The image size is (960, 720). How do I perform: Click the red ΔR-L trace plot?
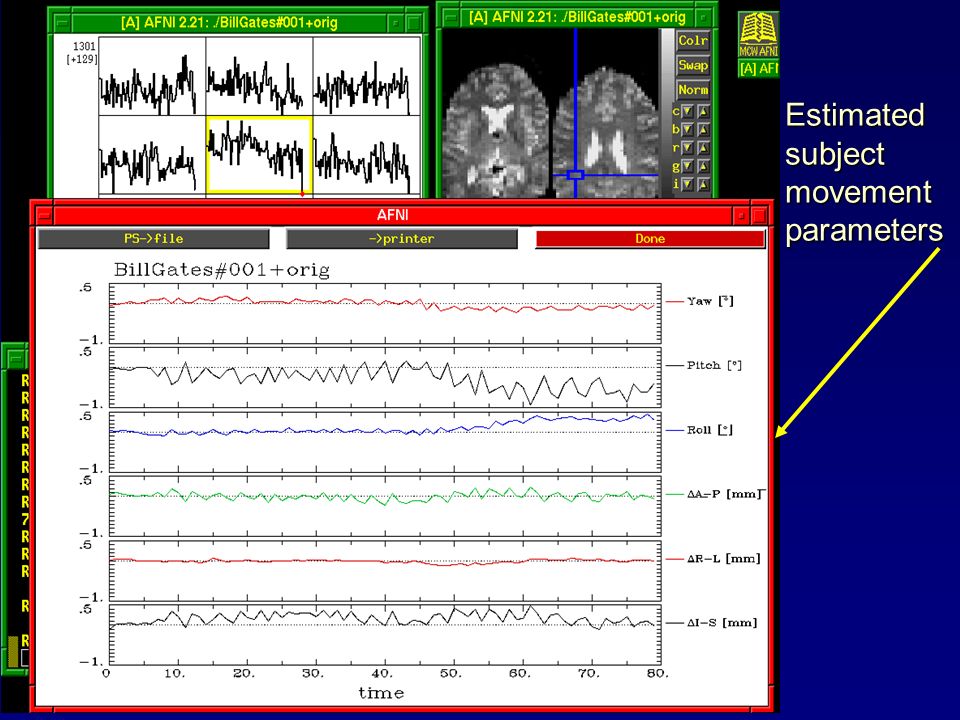point(385,561)
